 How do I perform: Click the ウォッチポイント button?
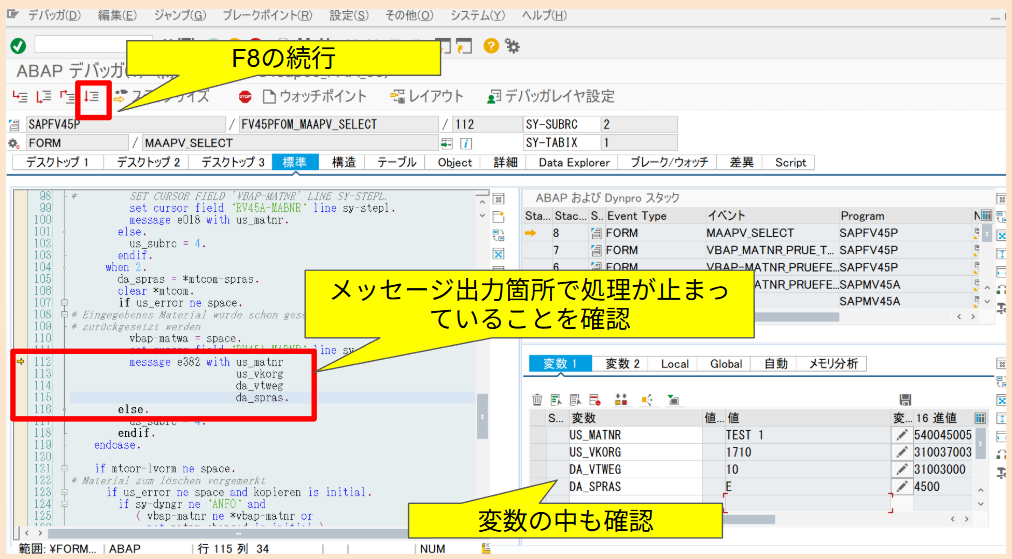(x=315, y=97)
